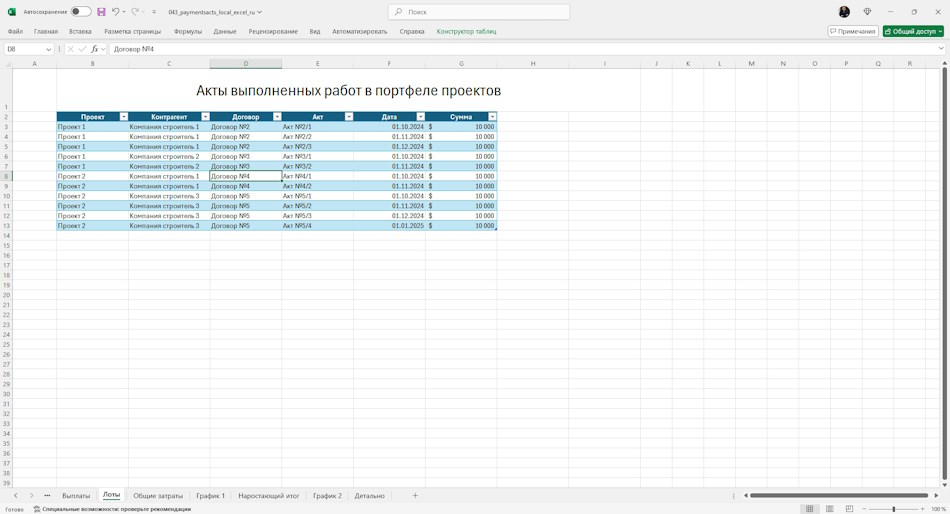Open the Контрагент column filter dropdown
The width and height of the screenshot is (950, 514).
pyautogui.click(x=205, y=116)
